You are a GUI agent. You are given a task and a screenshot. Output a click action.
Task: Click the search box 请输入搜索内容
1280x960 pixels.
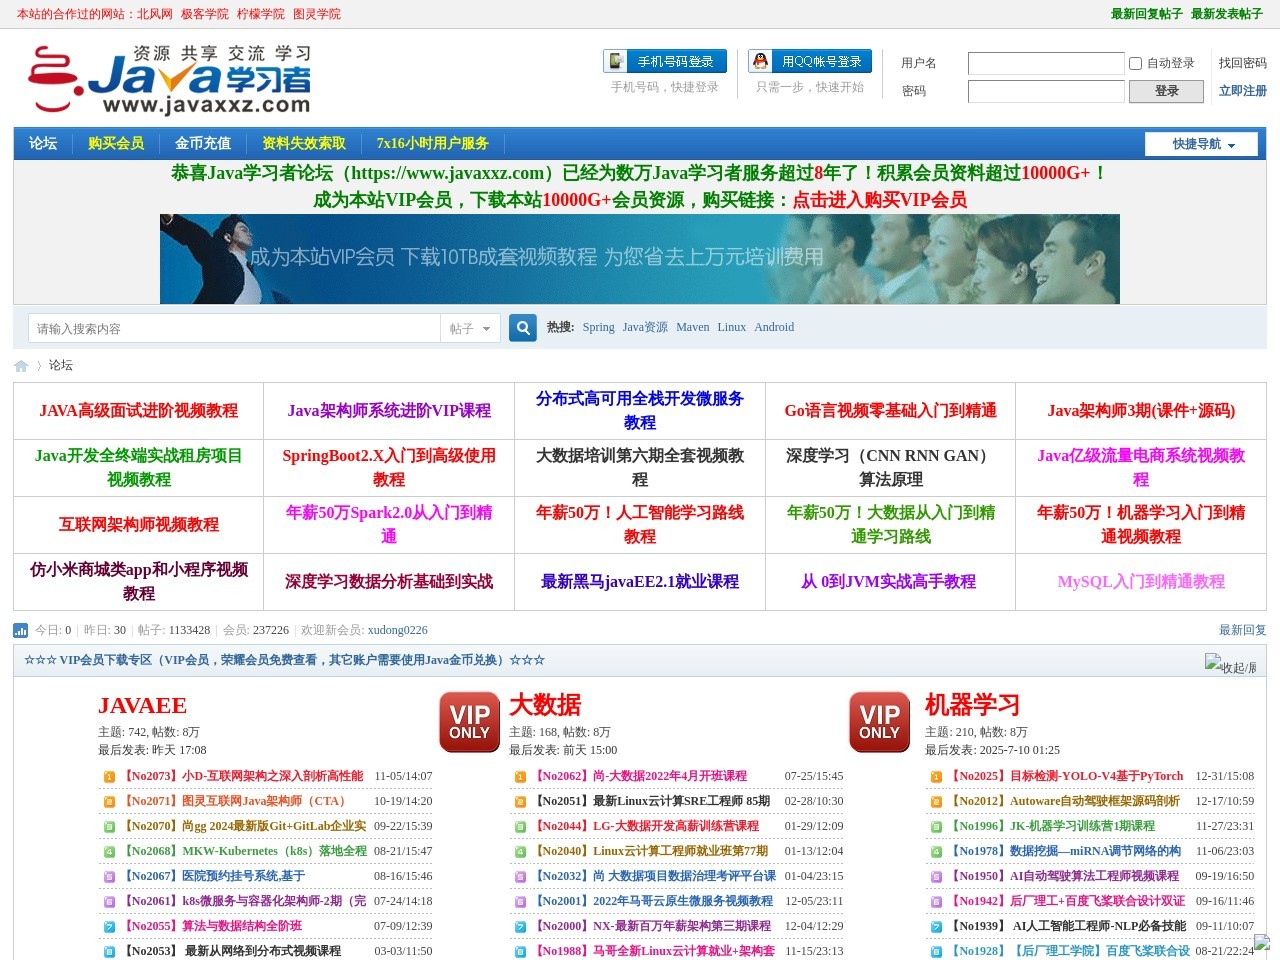click(x=235, y=328)
